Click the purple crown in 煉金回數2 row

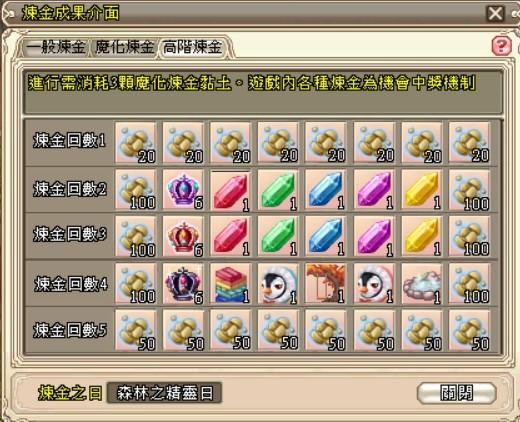point(183,190)
